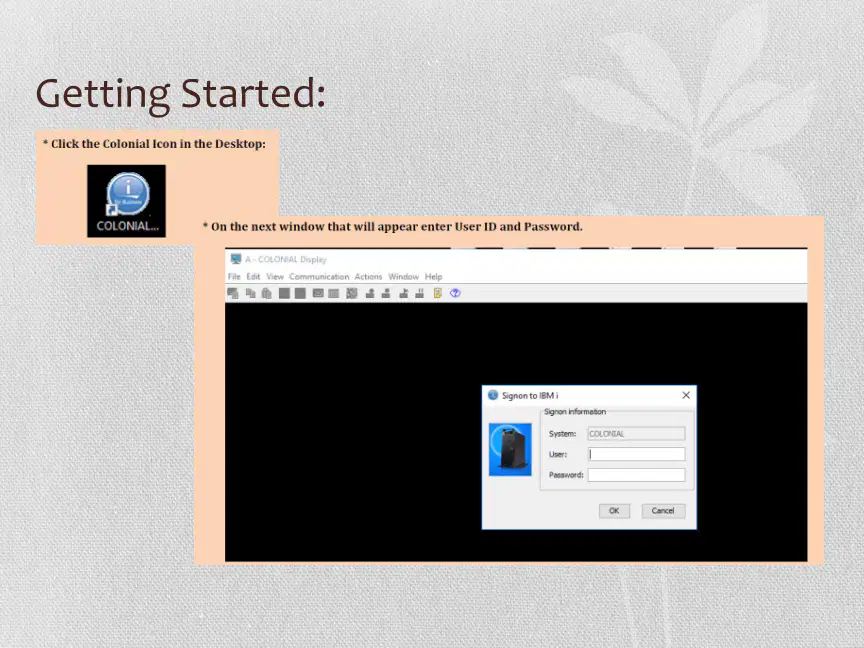This screenshot has height=648, width=864.
Task: Click the blue help question icon
Action: [455, 293]
